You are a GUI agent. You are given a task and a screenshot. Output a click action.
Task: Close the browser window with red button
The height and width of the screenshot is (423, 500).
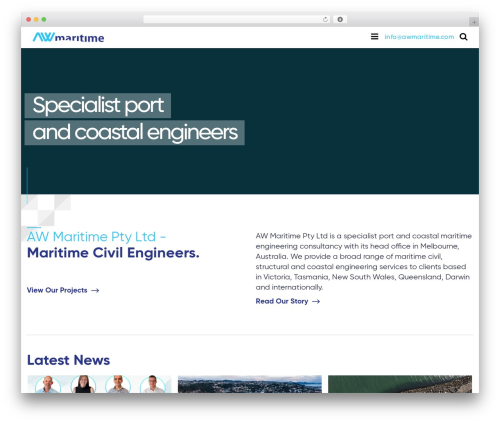coord(29,20)
